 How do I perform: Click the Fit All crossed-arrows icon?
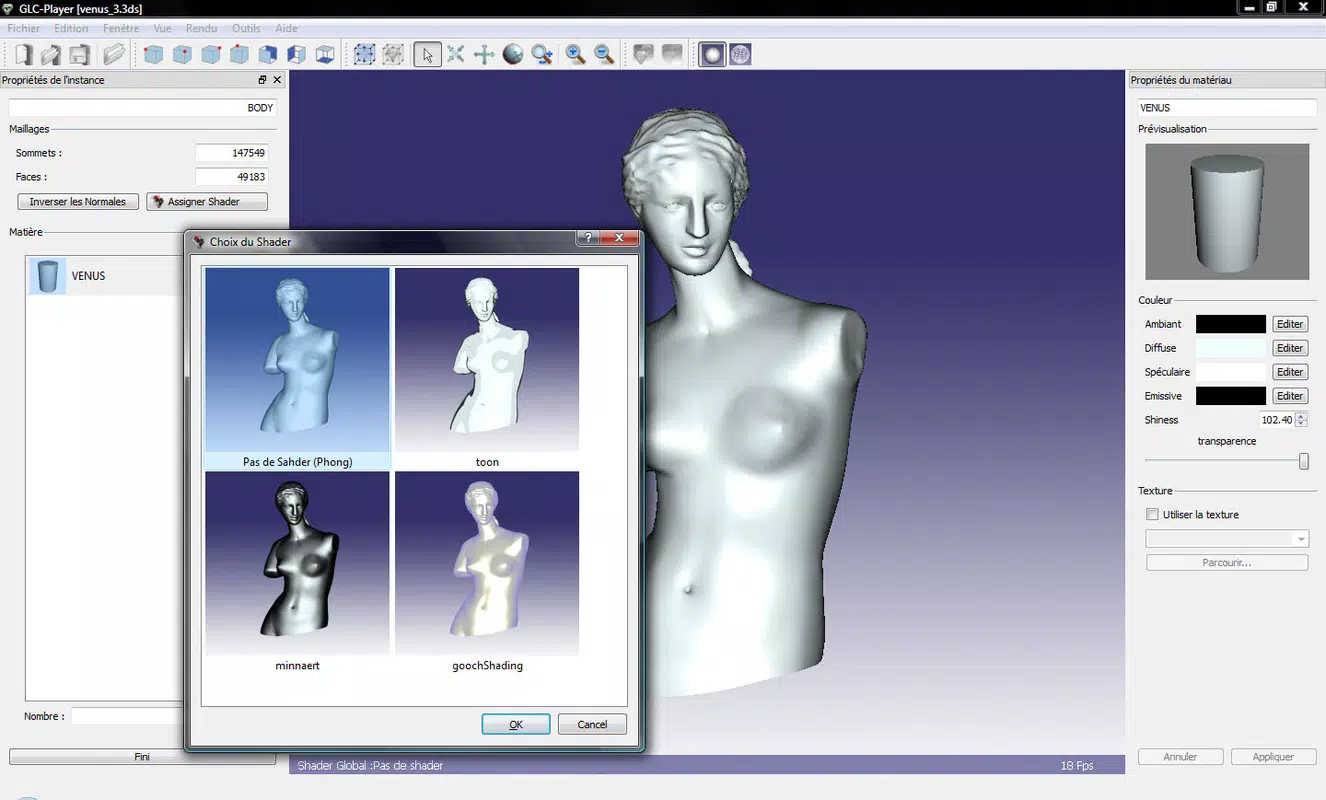[x=456, y=55]
